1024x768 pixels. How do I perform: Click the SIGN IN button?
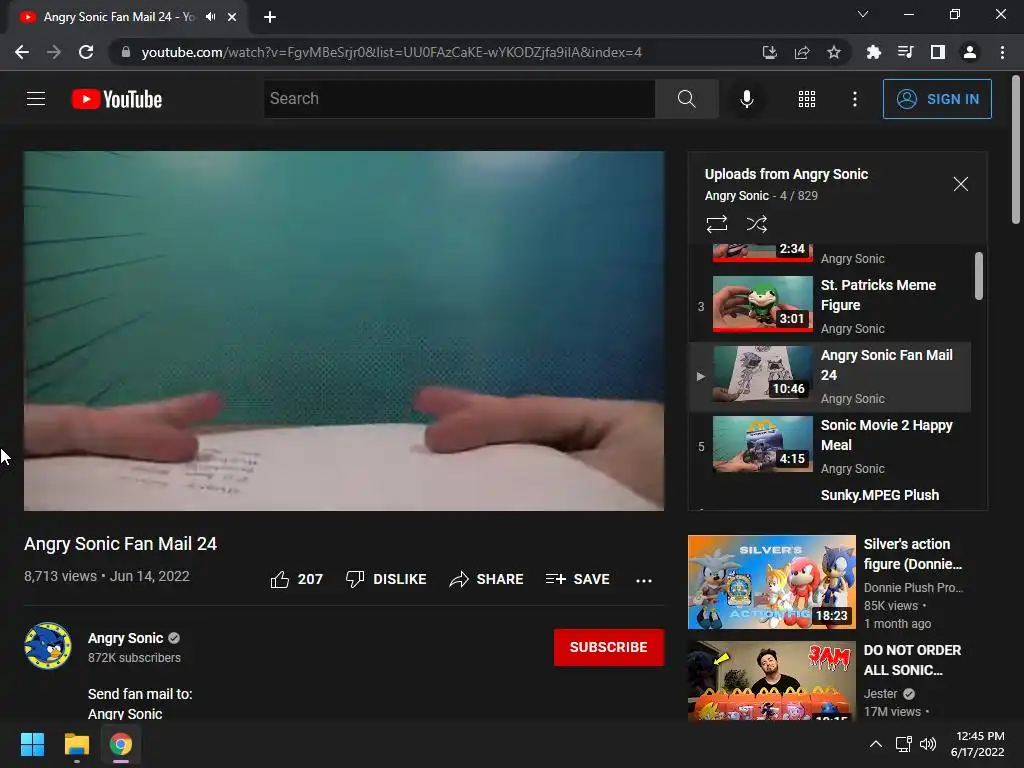coord(936,99)
